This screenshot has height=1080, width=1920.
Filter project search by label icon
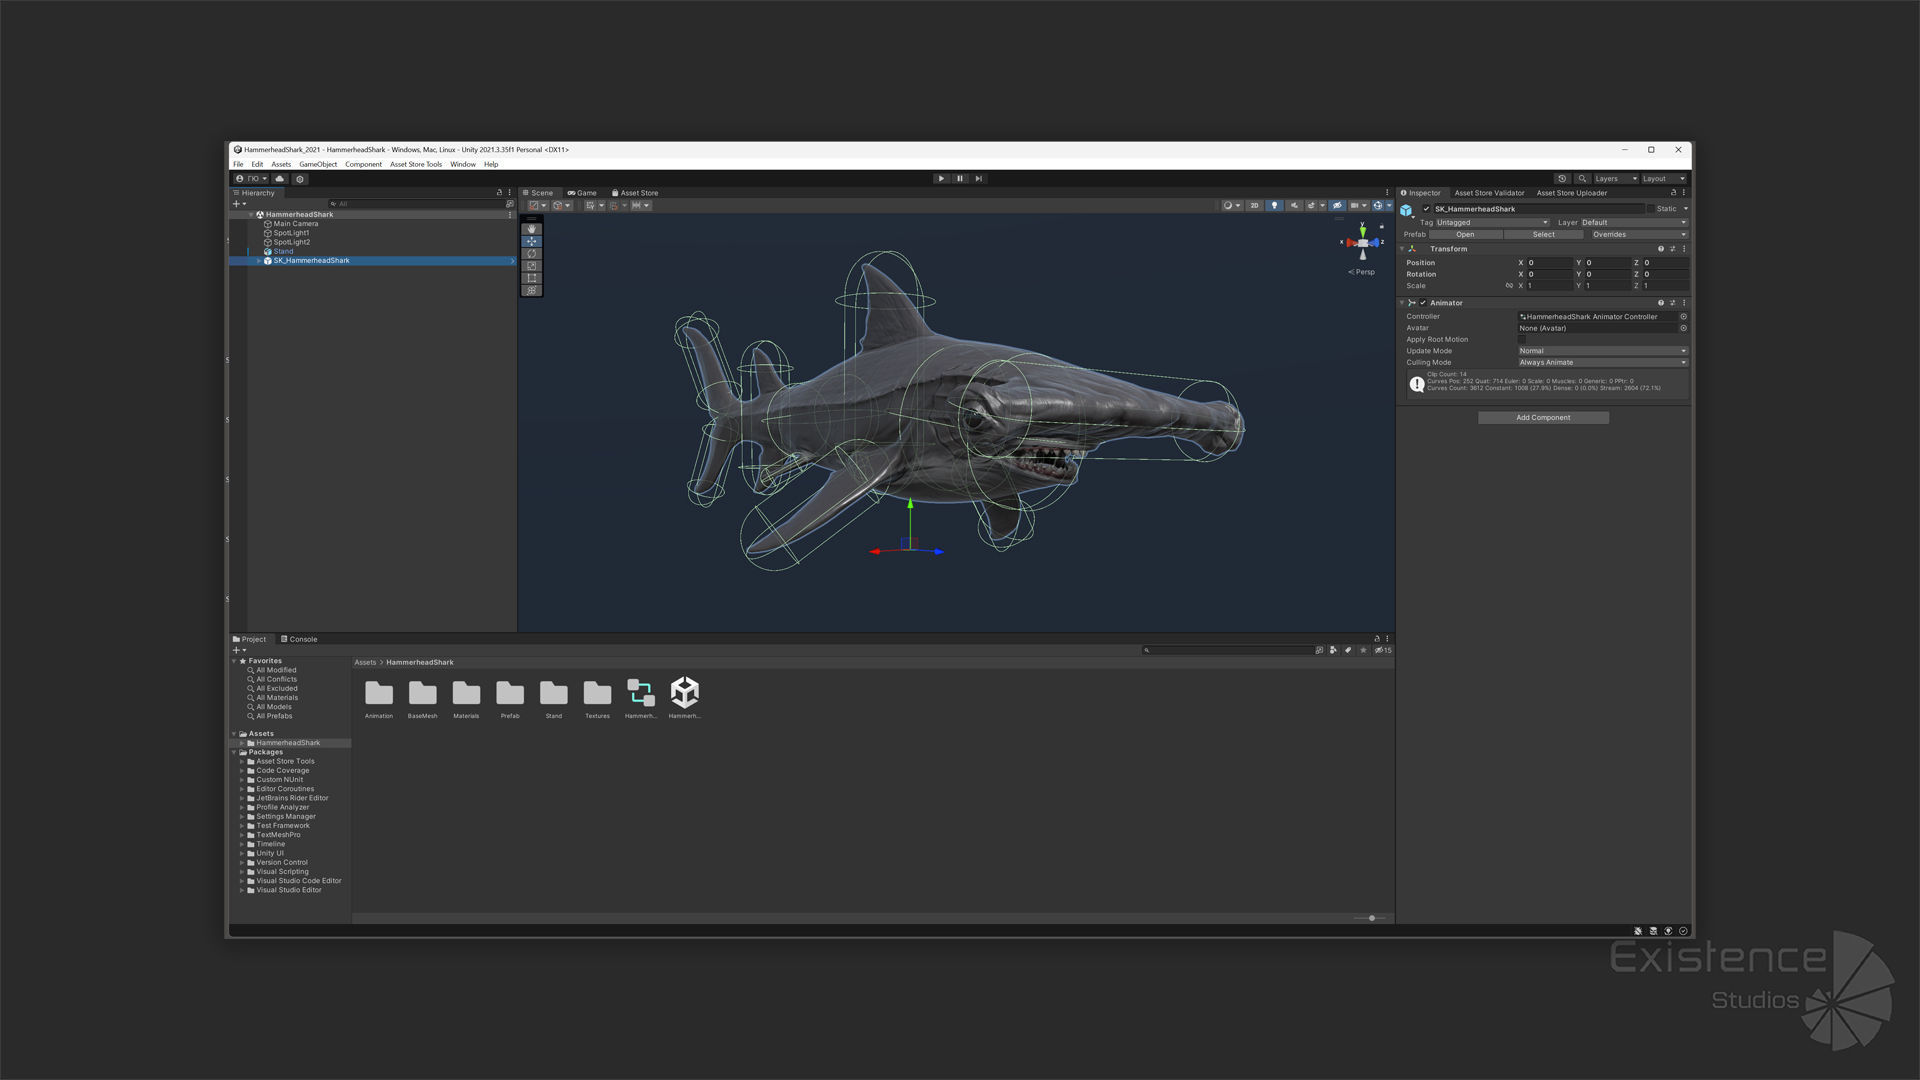tap(1348, 650)
